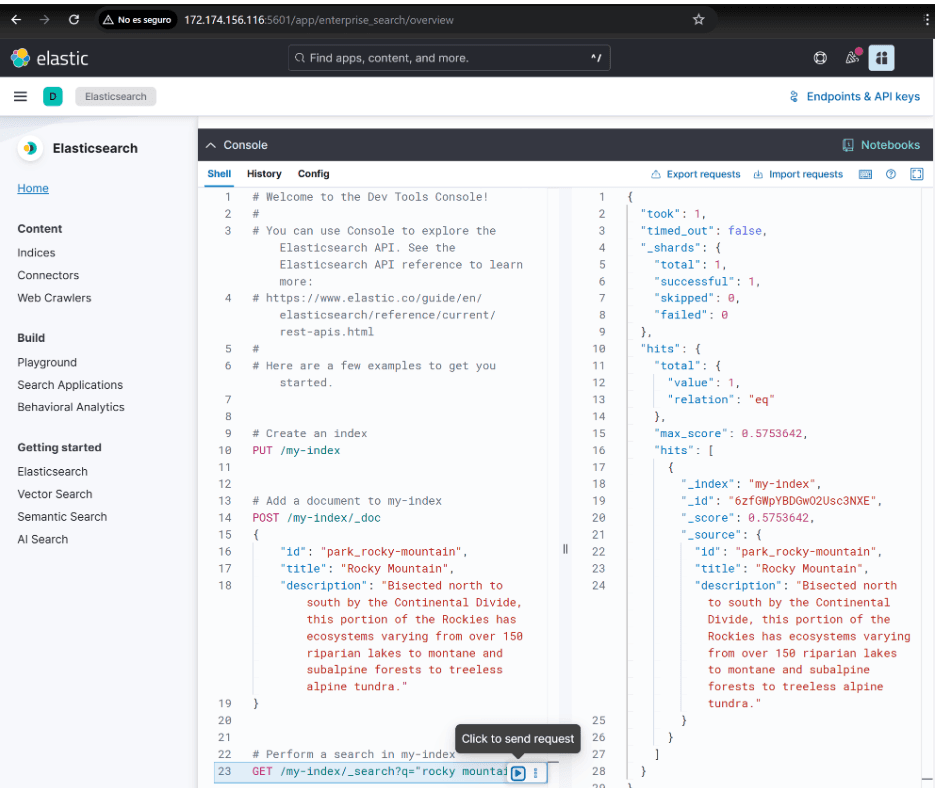Switch to the Config tab
Screen dimensions: 946x796
[312, 173]
